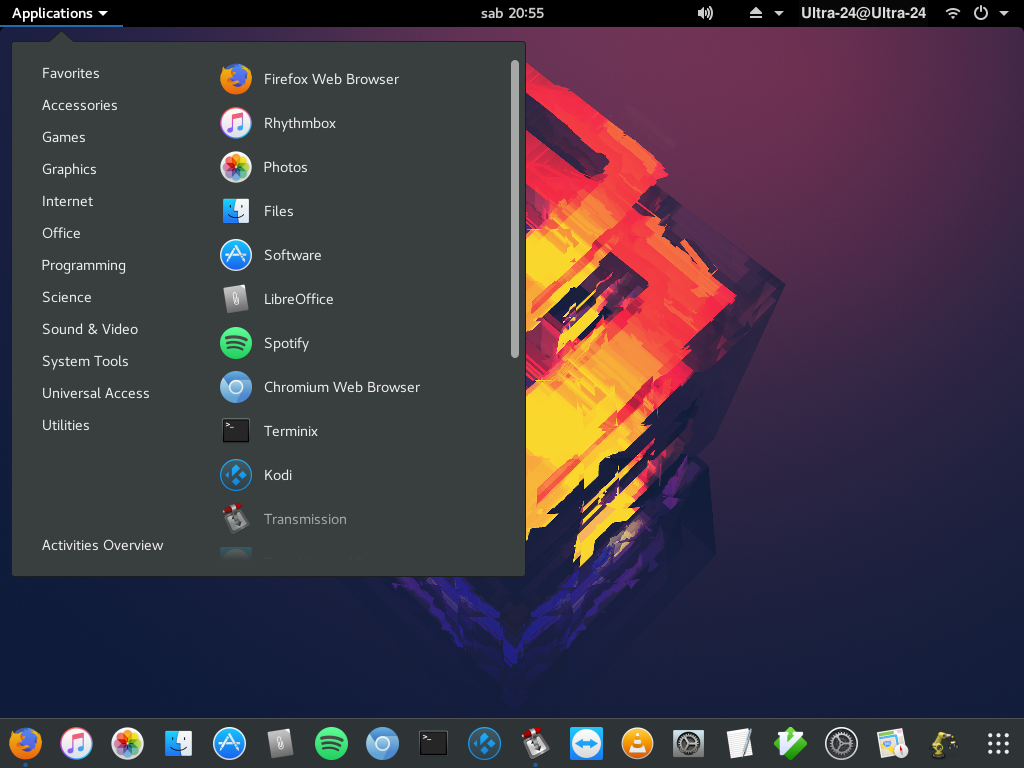Click the round gear settings icon in the dock
The height and width of the screenshot is (768, 1024).
(x=840, y=743)
